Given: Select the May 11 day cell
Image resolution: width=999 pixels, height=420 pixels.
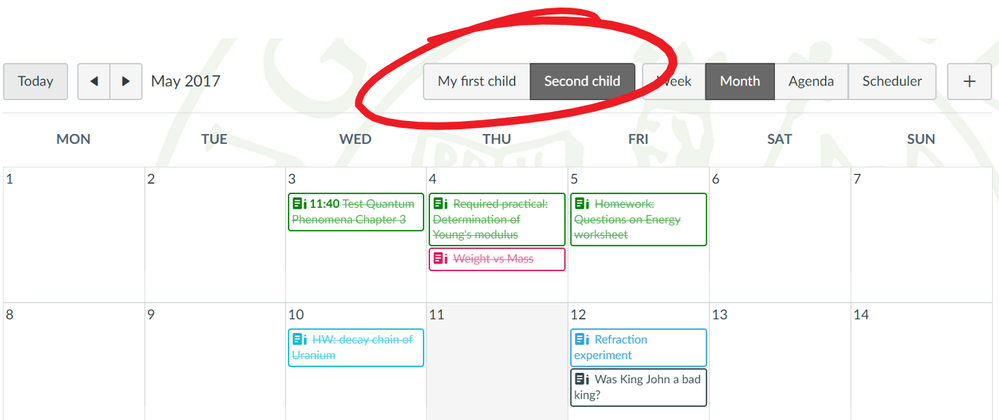Looking at the screenshot, I should point(497,361).
